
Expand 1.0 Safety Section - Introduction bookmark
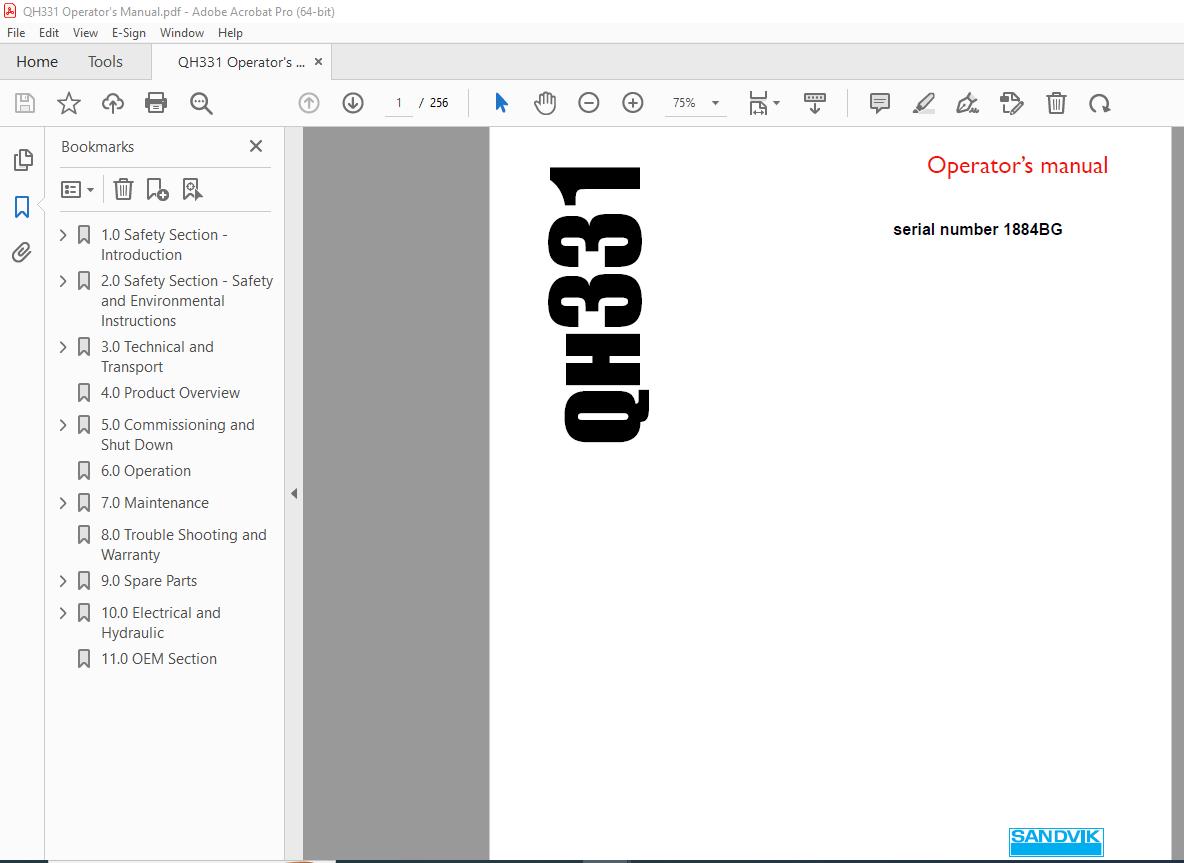[x=63, y=235]
